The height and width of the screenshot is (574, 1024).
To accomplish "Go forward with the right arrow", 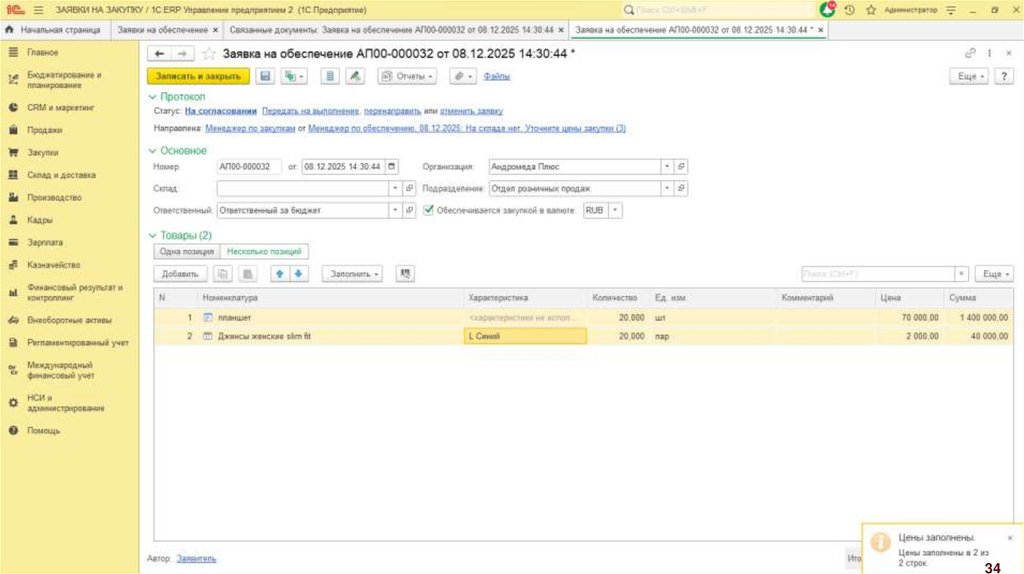I will 182,54.
